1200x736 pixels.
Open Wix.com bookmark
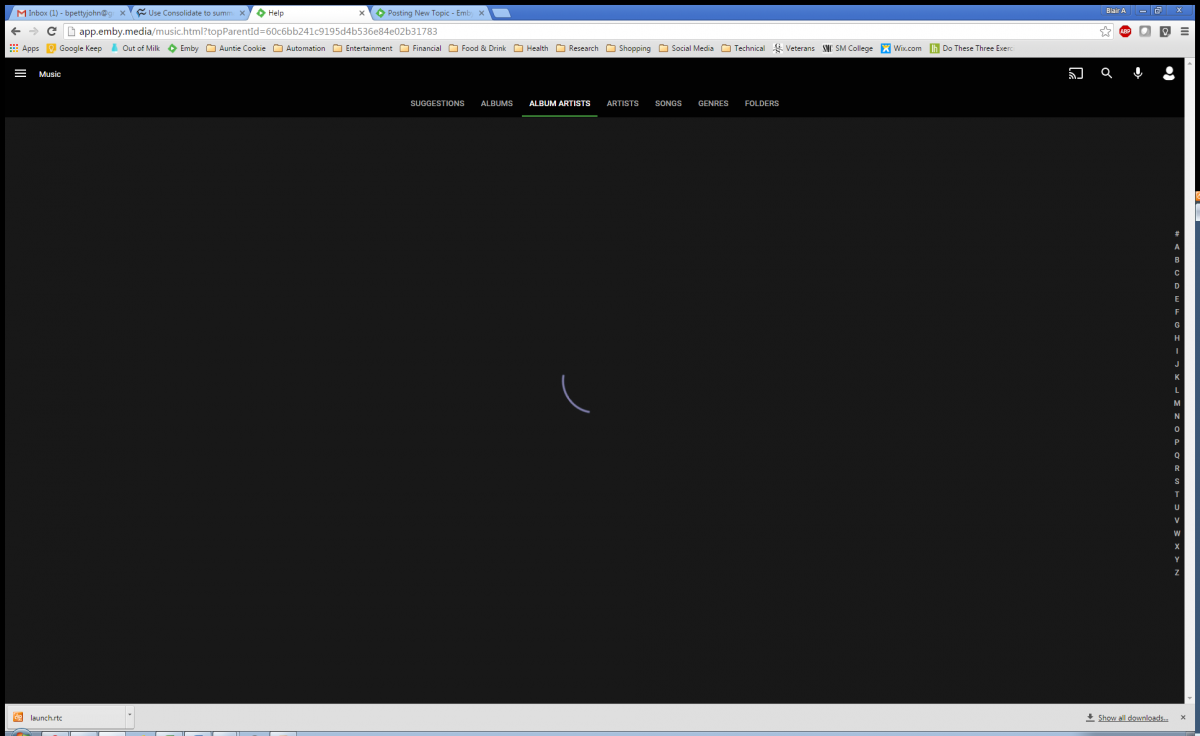[901, 48]
